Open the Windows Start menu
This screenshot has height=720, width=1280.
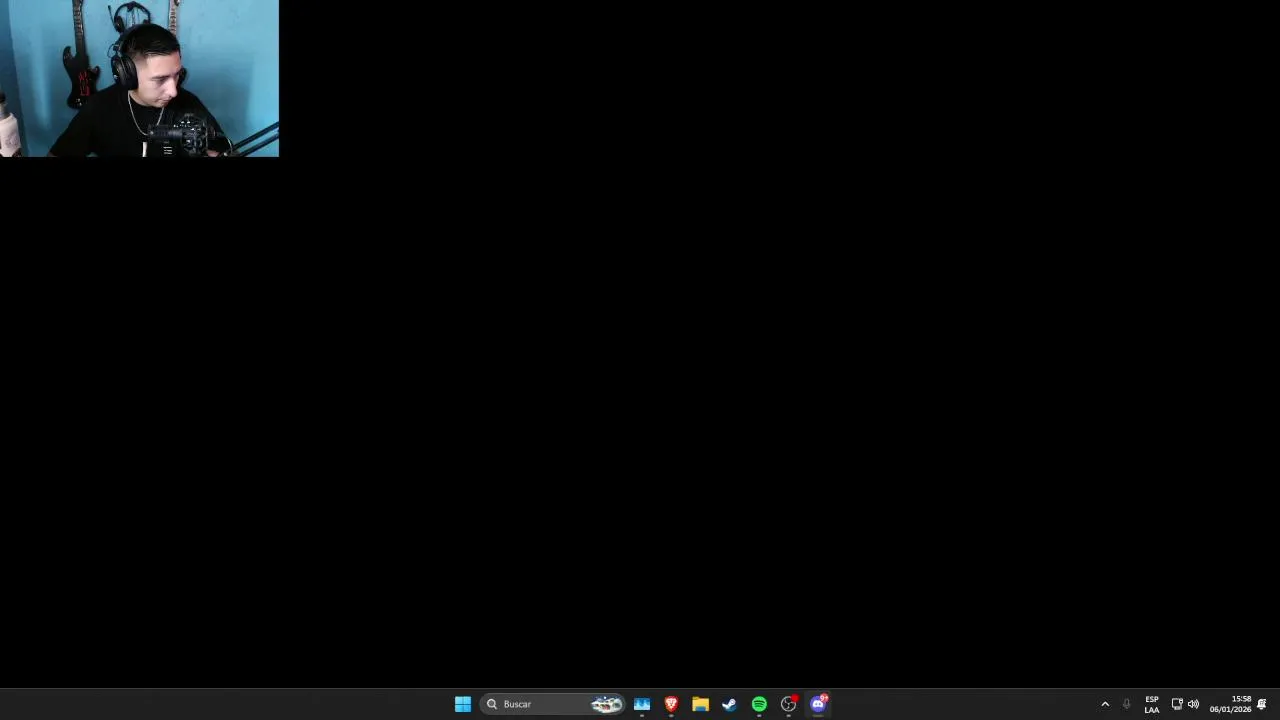tap(463, 704)
